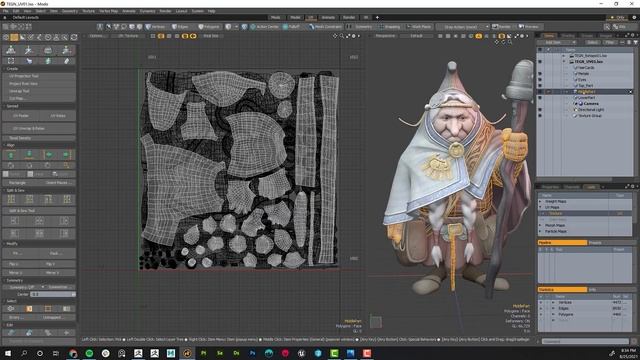Expand the Particle Maps list
This screenshot has height=360, width=640.
pos(540,231)
